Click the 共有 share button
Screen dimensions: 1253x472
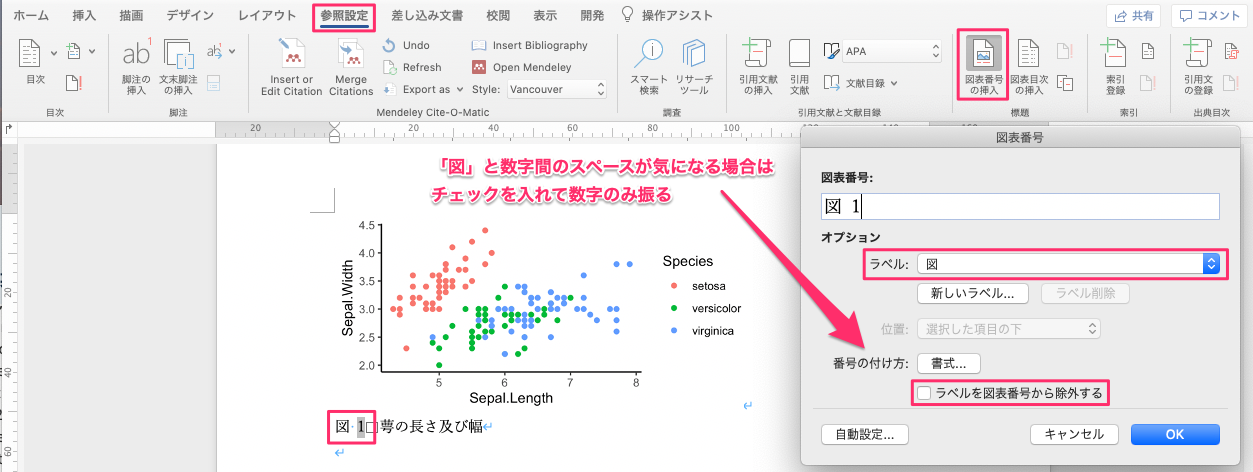(x=1134, y=15)
